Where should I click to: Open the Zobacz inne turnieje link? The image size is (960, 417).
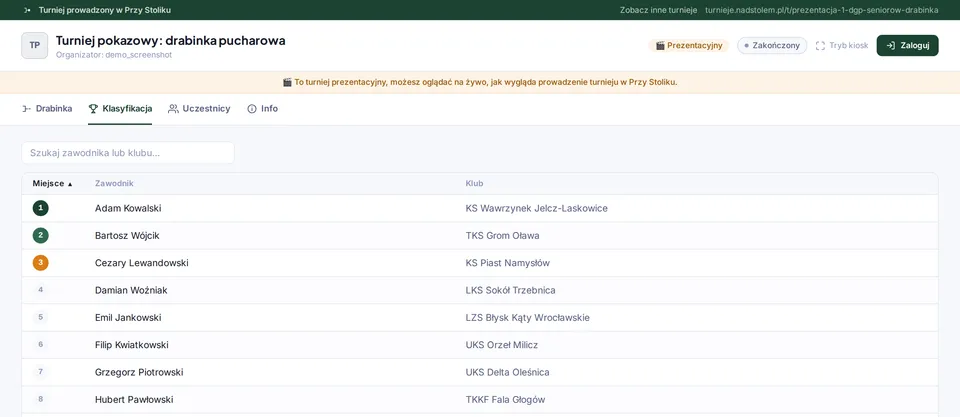pyautogui.click(x=658, y=10)
